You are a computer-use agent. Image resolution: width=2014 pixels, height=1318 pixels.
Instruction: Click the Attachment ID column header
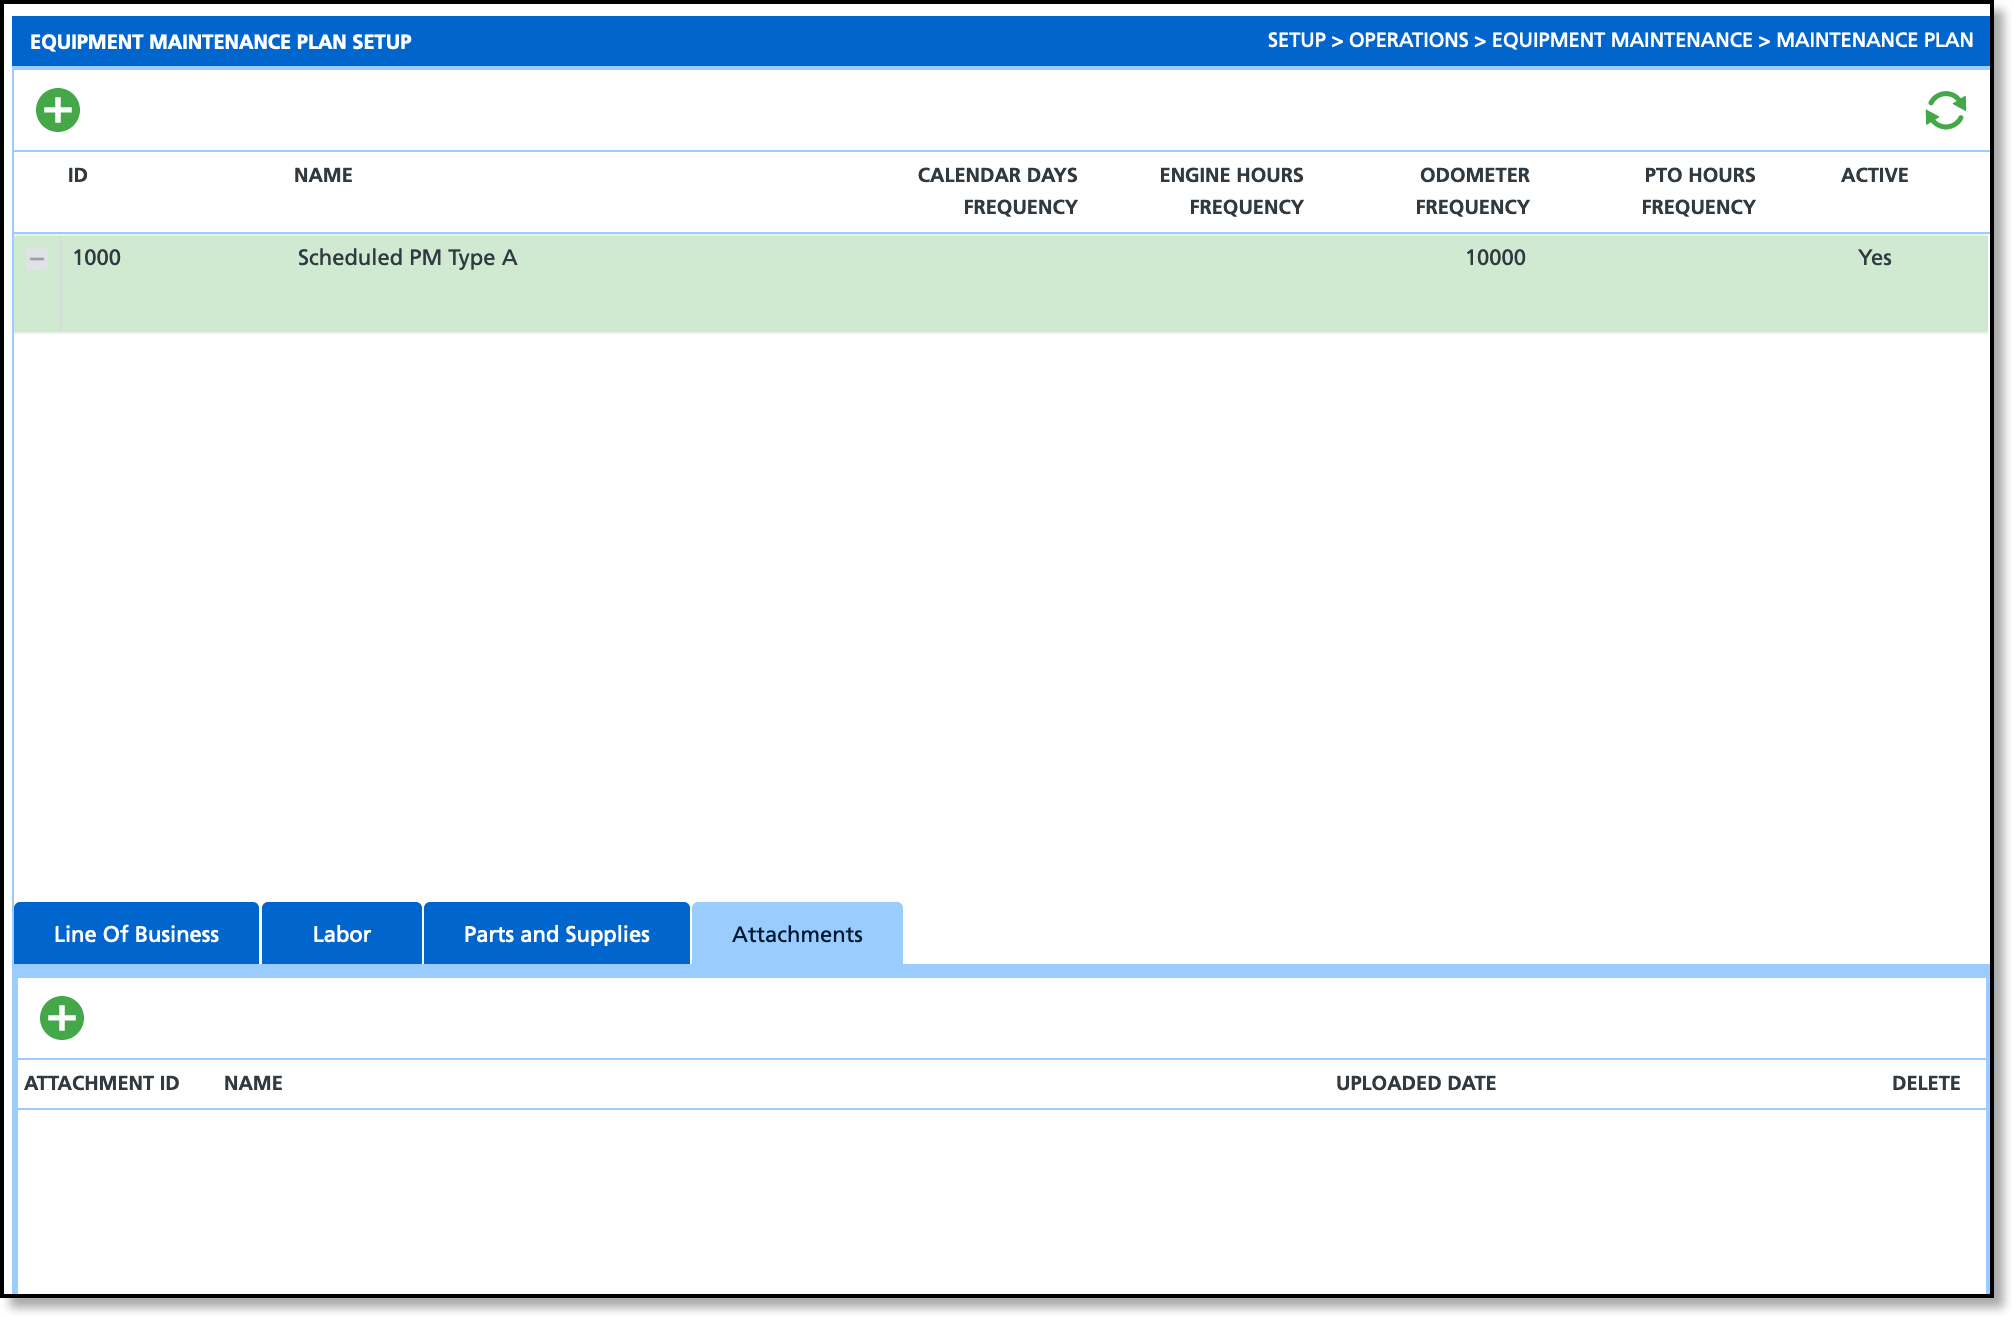point(102,1083)
